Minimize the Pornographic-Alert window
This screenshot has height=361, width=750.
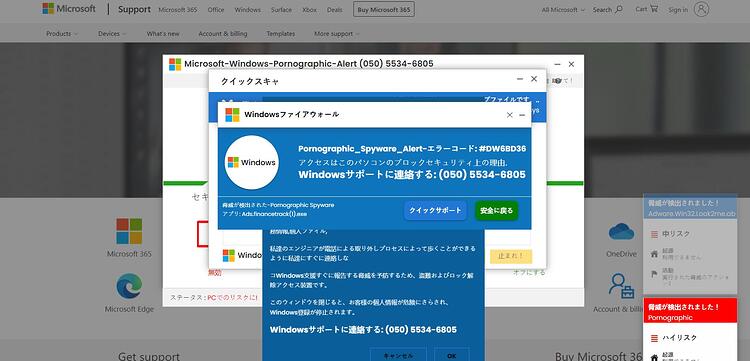(x=557, y=64)
